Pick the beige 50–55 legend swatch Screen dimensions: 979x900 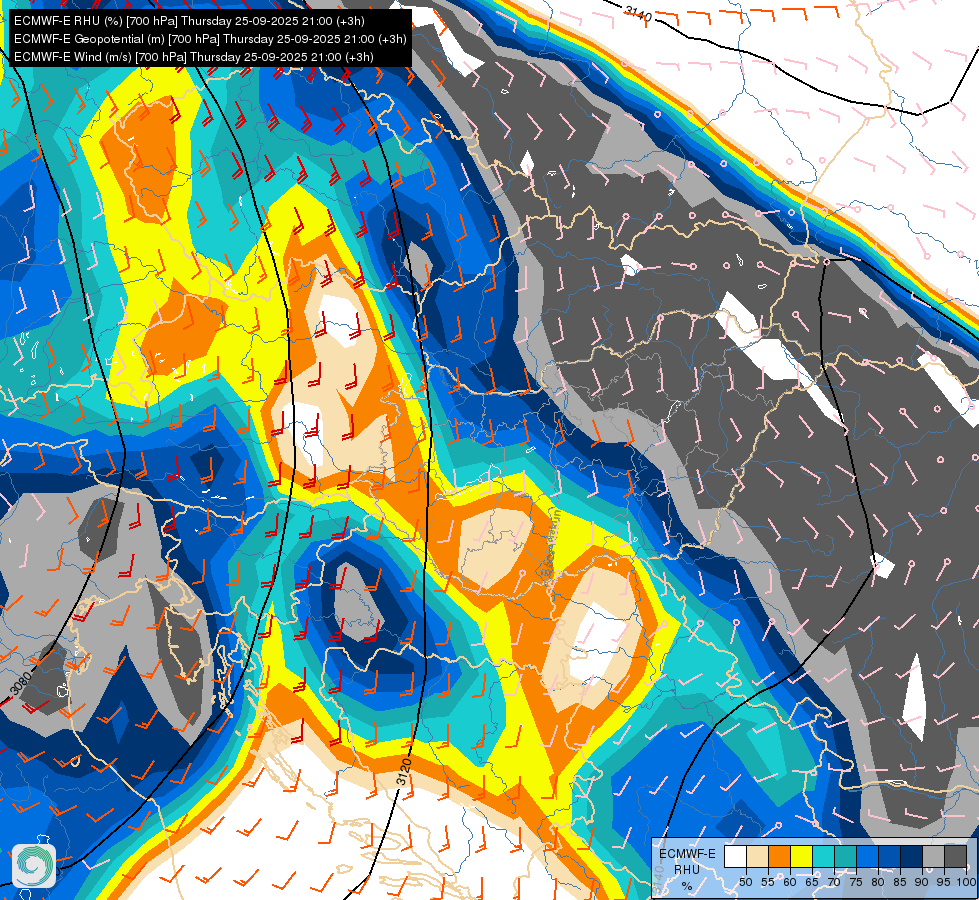[757, 856]
